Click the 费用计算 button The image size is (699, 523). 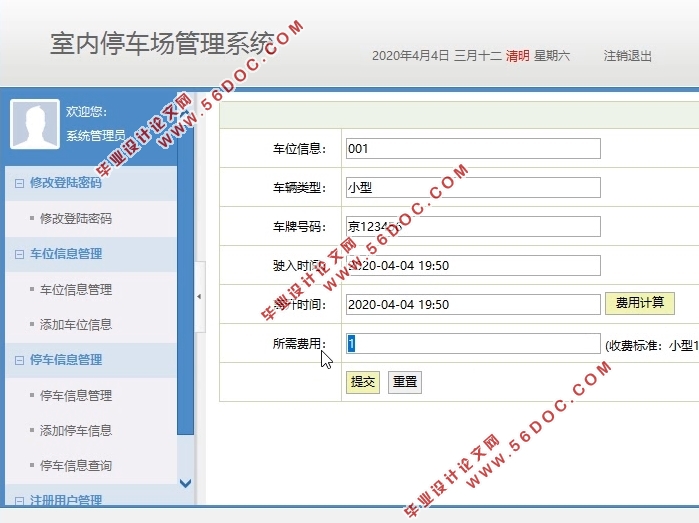[640, 303]
